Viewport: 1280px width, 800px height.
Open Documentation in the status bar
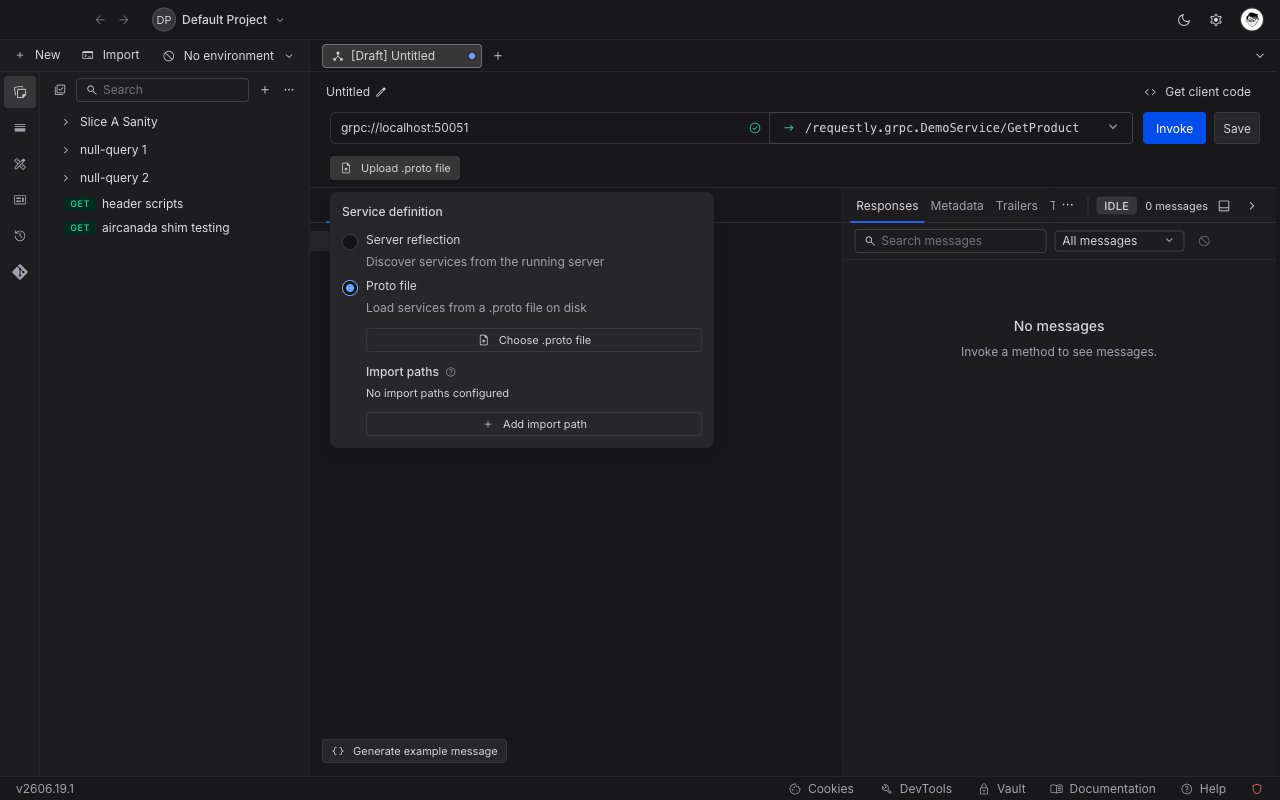click(1103, 789)
